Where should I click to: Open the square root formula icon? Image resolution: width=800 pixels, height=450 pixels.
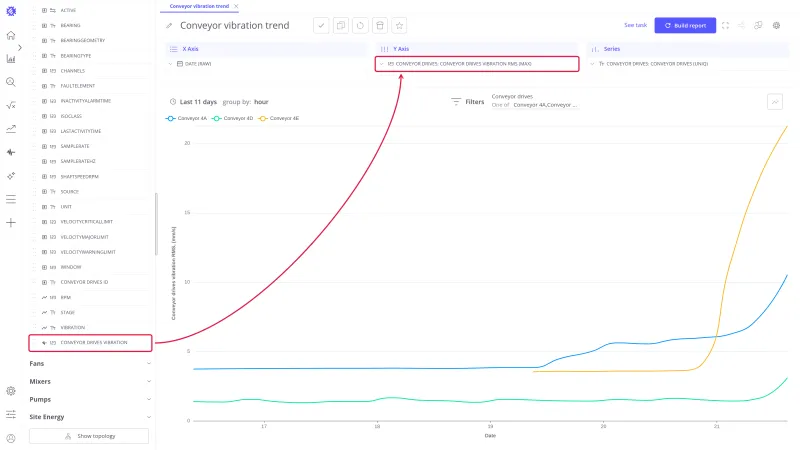pyautogui.click(x=11, y=106)
